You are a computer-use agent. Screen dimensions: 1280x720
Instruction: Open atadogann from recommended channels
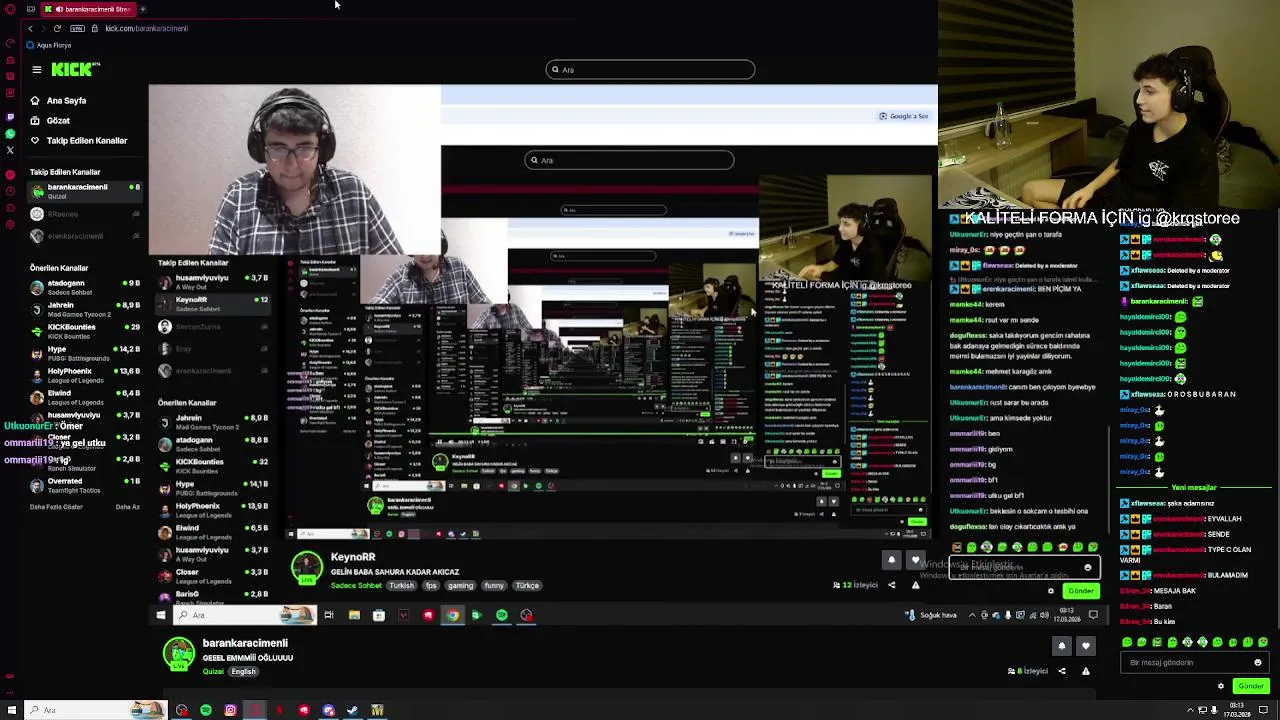coord(85,287)
